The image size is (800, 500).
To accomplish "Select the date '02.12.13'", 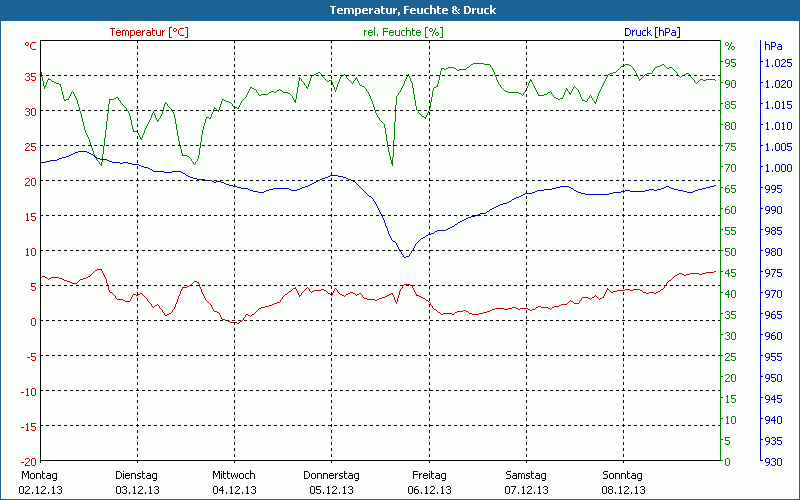I will click(40, 490).
